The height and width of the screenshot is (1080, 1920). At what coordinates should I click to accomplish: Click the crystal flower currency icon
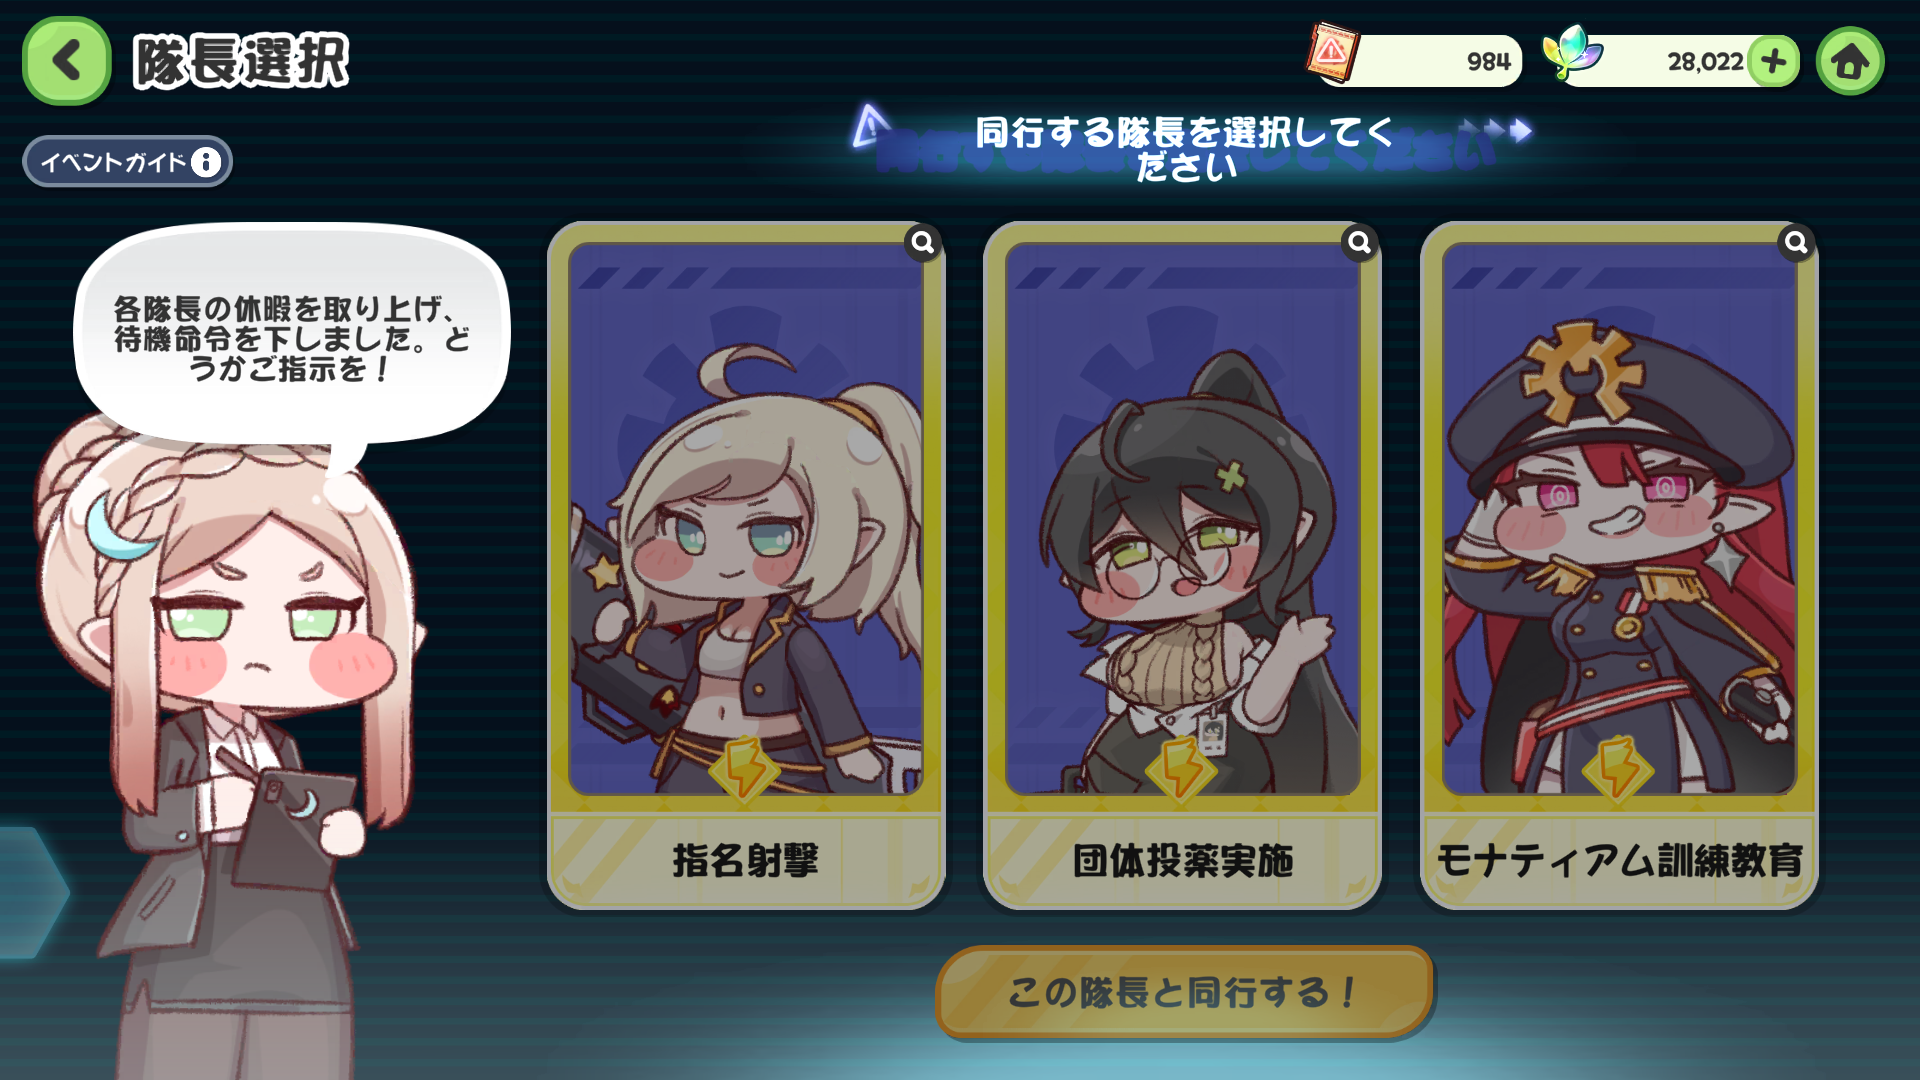(1572, 52)
